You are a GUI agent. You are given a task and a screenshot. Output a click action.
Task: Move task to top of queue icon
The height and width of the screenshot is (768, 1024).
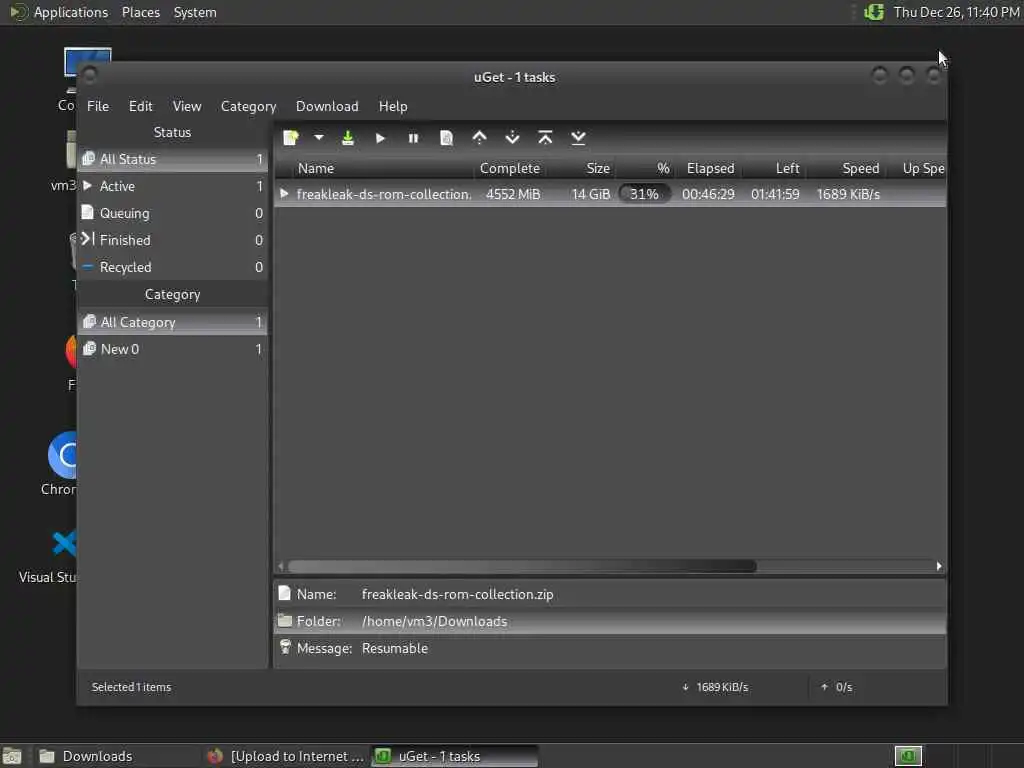point(545,138)
